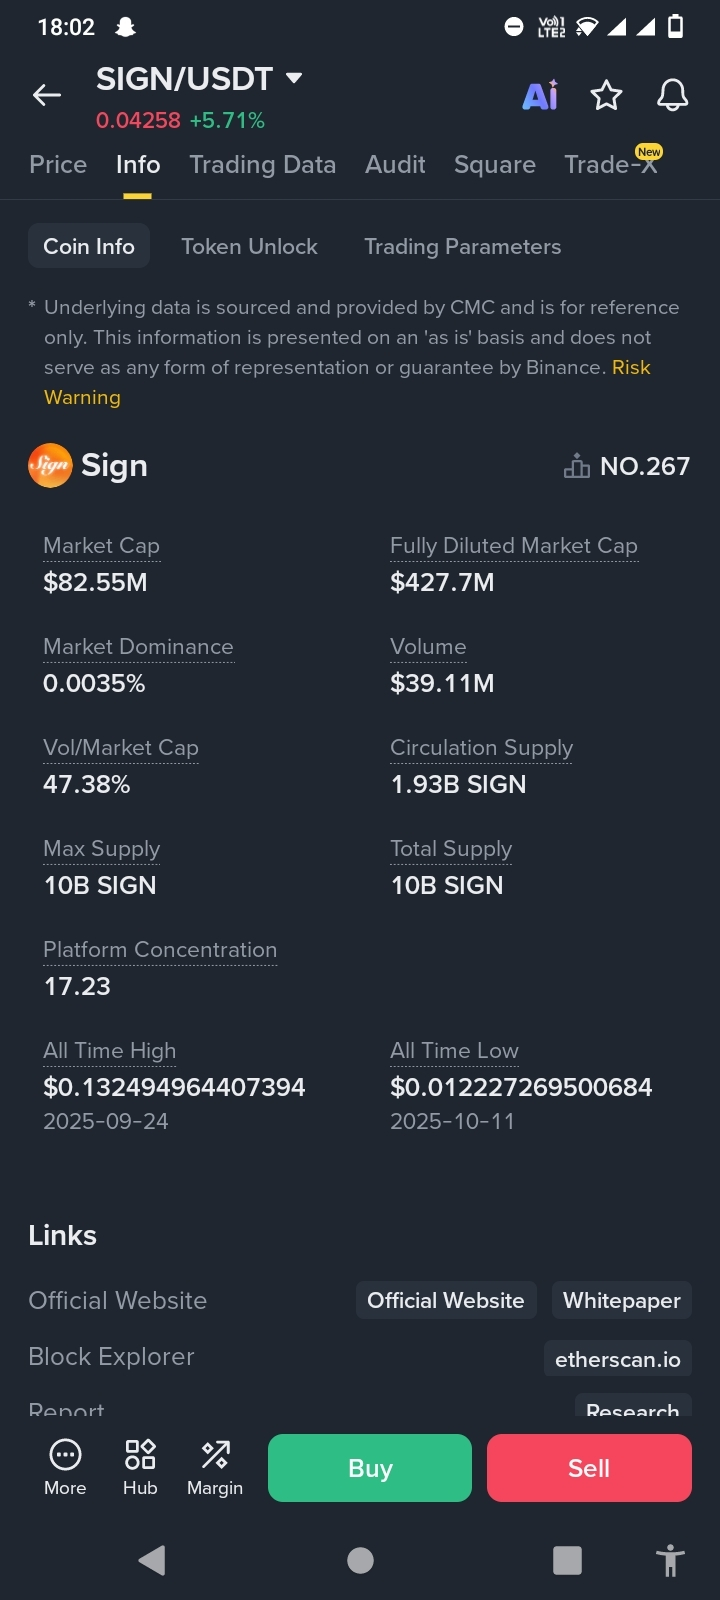Tap the red Sell button
The height and width of the screenshot is (1600, 720).
(x=589, y=1468)
